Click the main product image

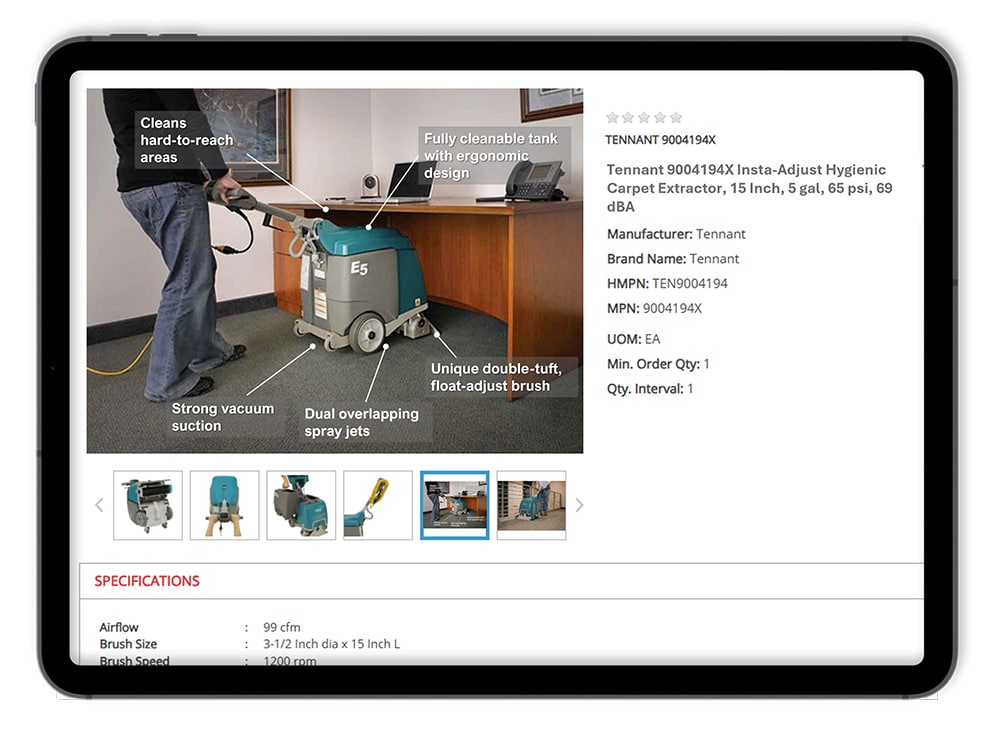[335, 271]
